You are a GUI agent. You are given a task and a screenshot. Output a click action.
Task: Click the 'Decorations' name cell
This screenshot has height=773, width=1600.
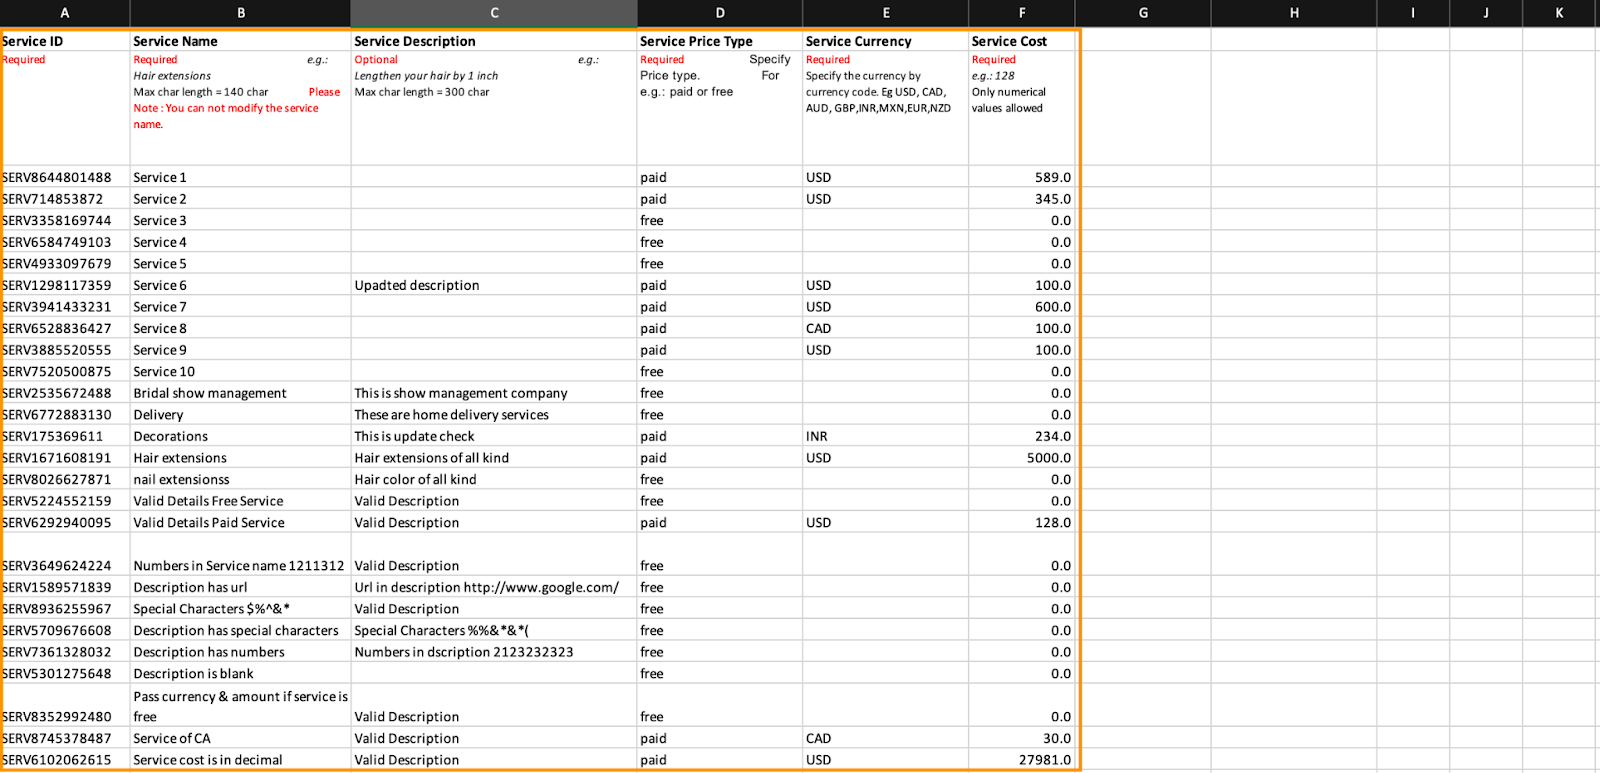pyautogui.click(x=241, y=436)
